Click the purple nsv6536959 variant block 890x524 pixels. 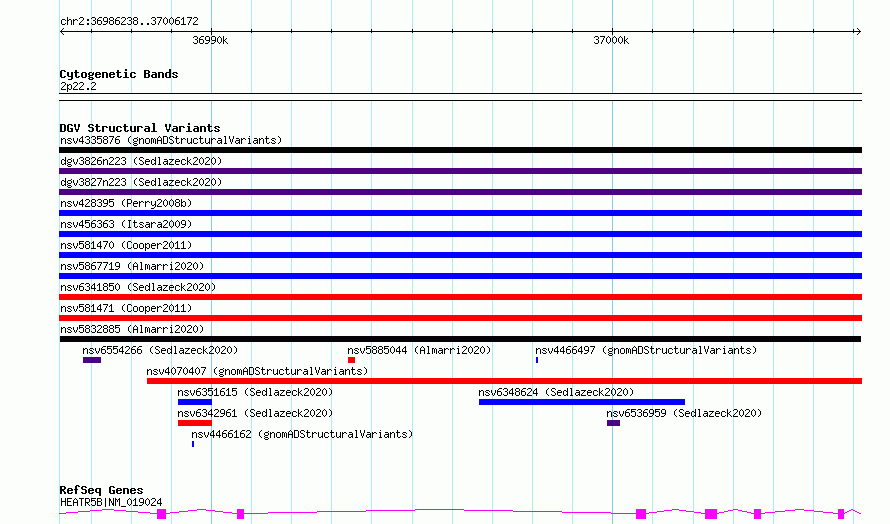coord(613,423)
